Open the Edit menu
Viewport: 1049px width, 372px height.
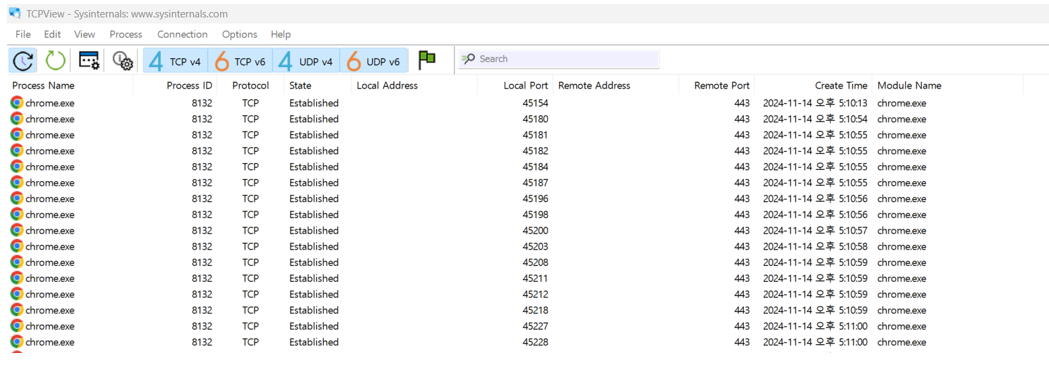tap(53, 34)
